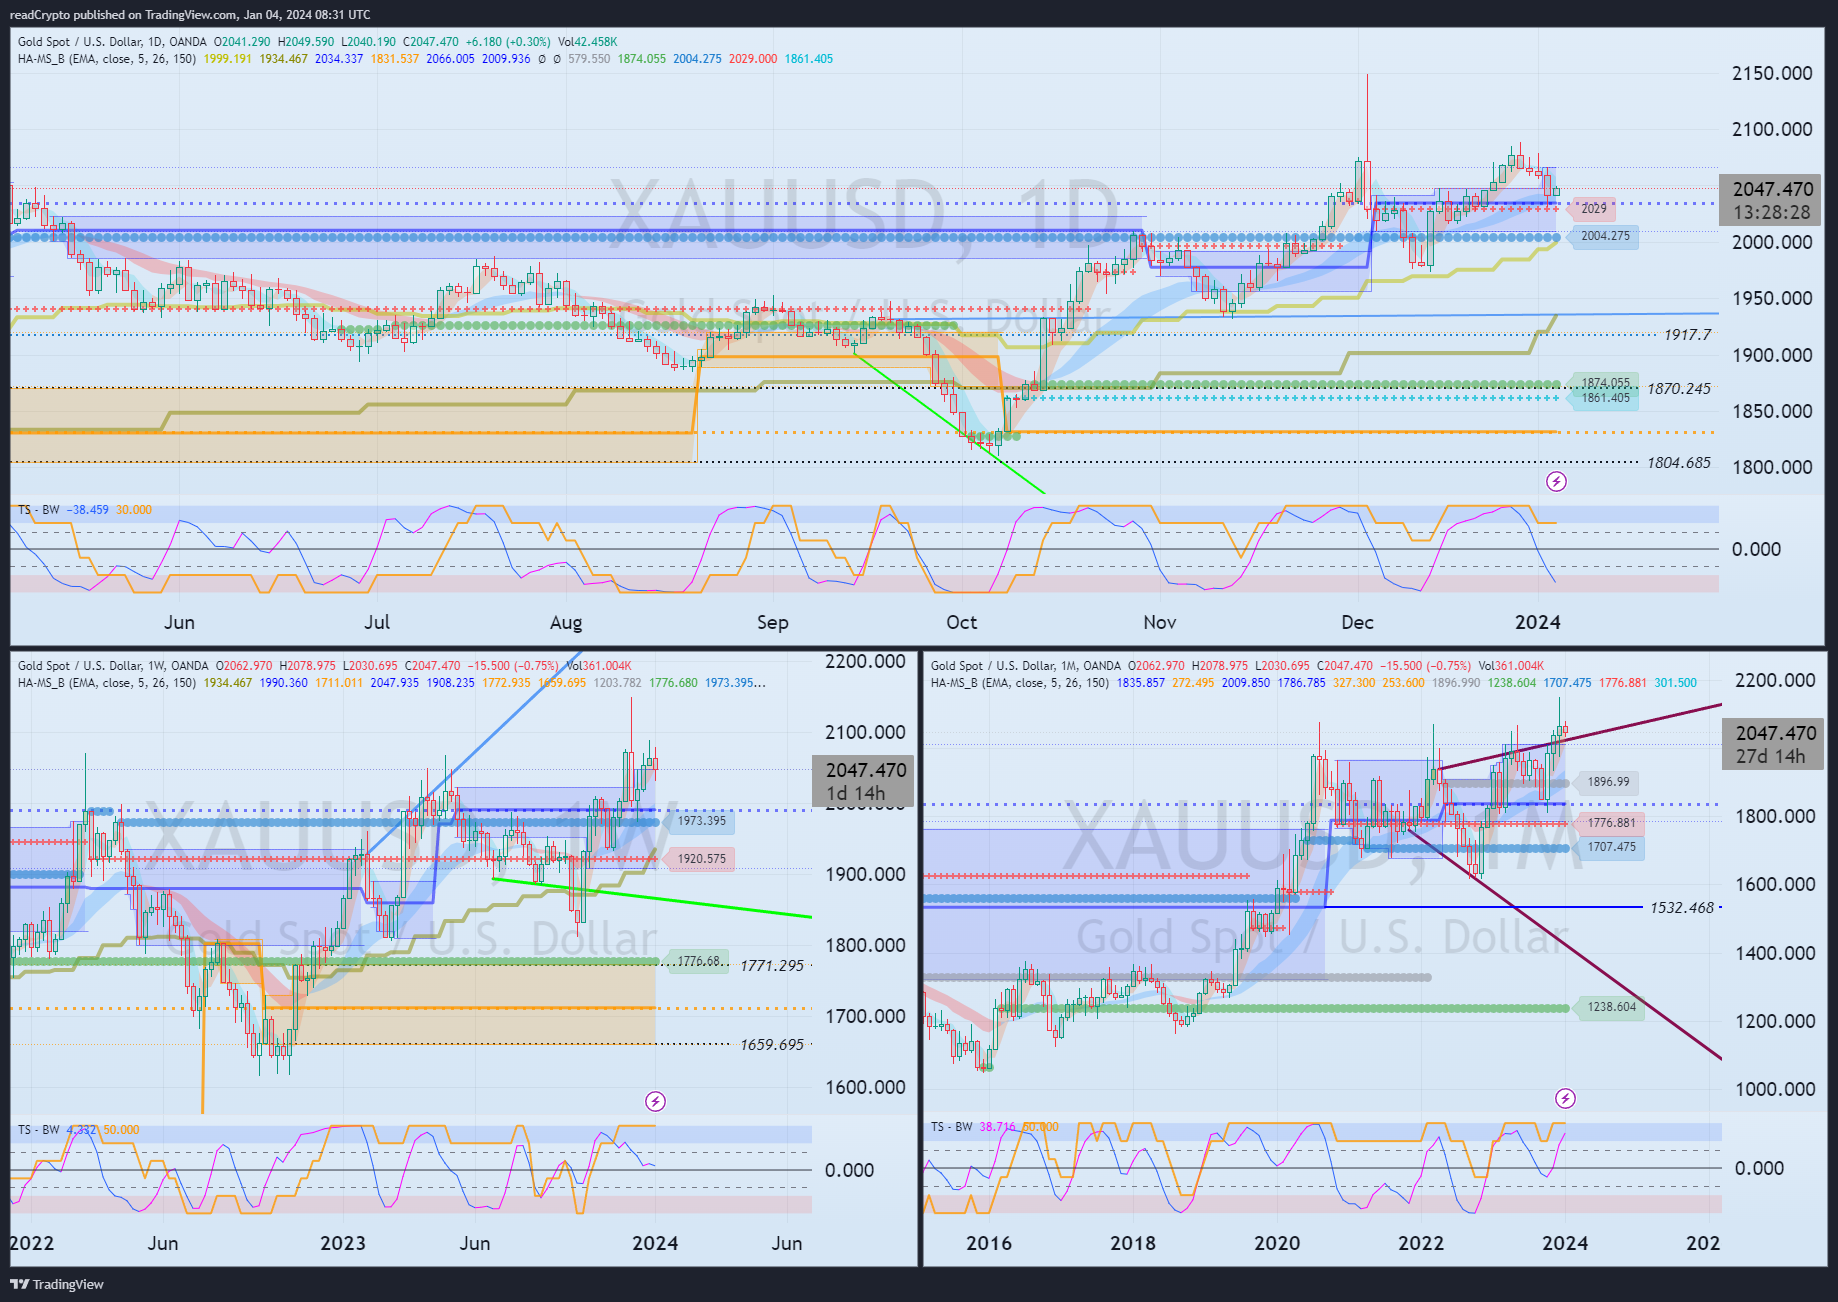
Task: Click the 'Dec' label on the daily time axis
Action: point(1357,622)
